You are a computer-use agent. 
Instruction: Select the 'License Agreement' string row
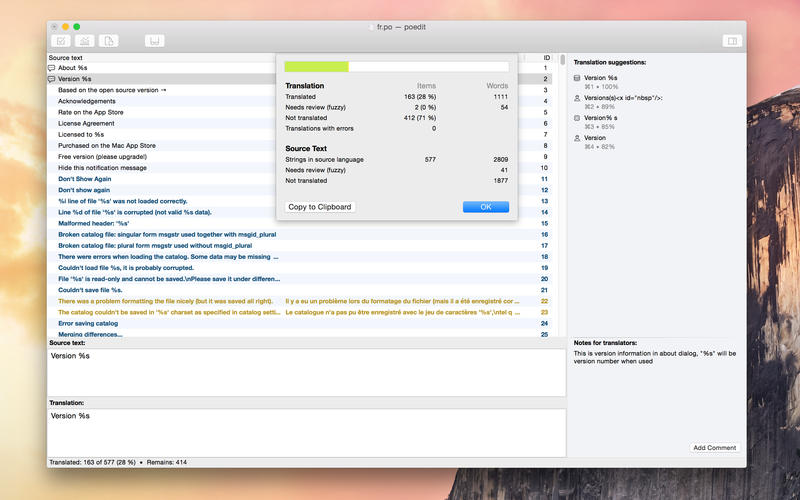299,123
